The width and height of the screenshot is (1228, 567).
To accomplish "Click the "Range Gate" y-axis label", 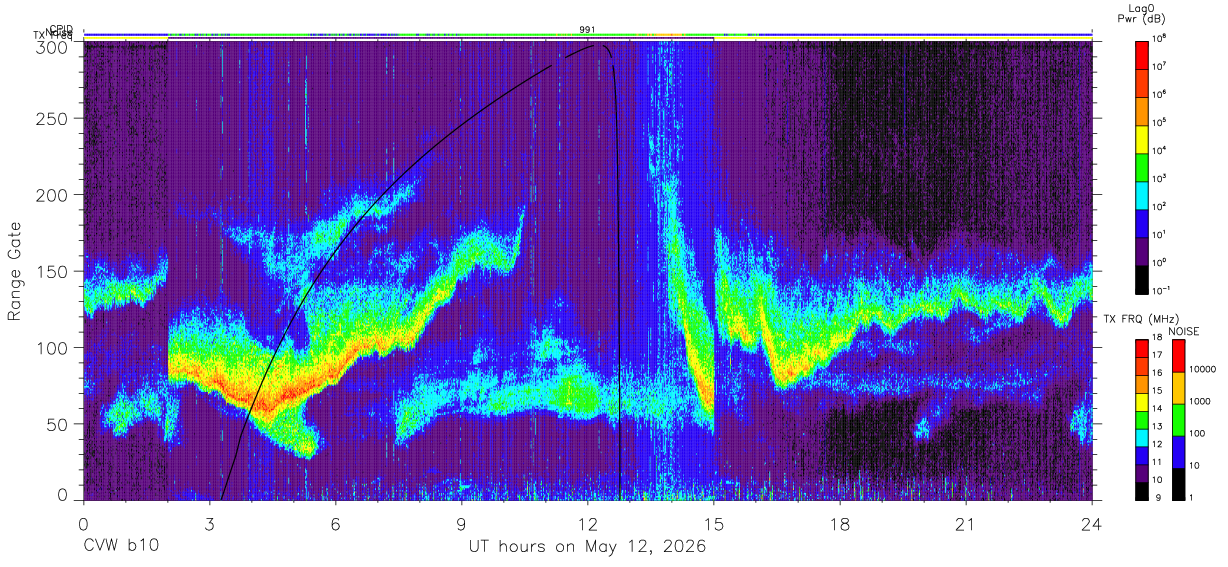I will tap(15, 272).
